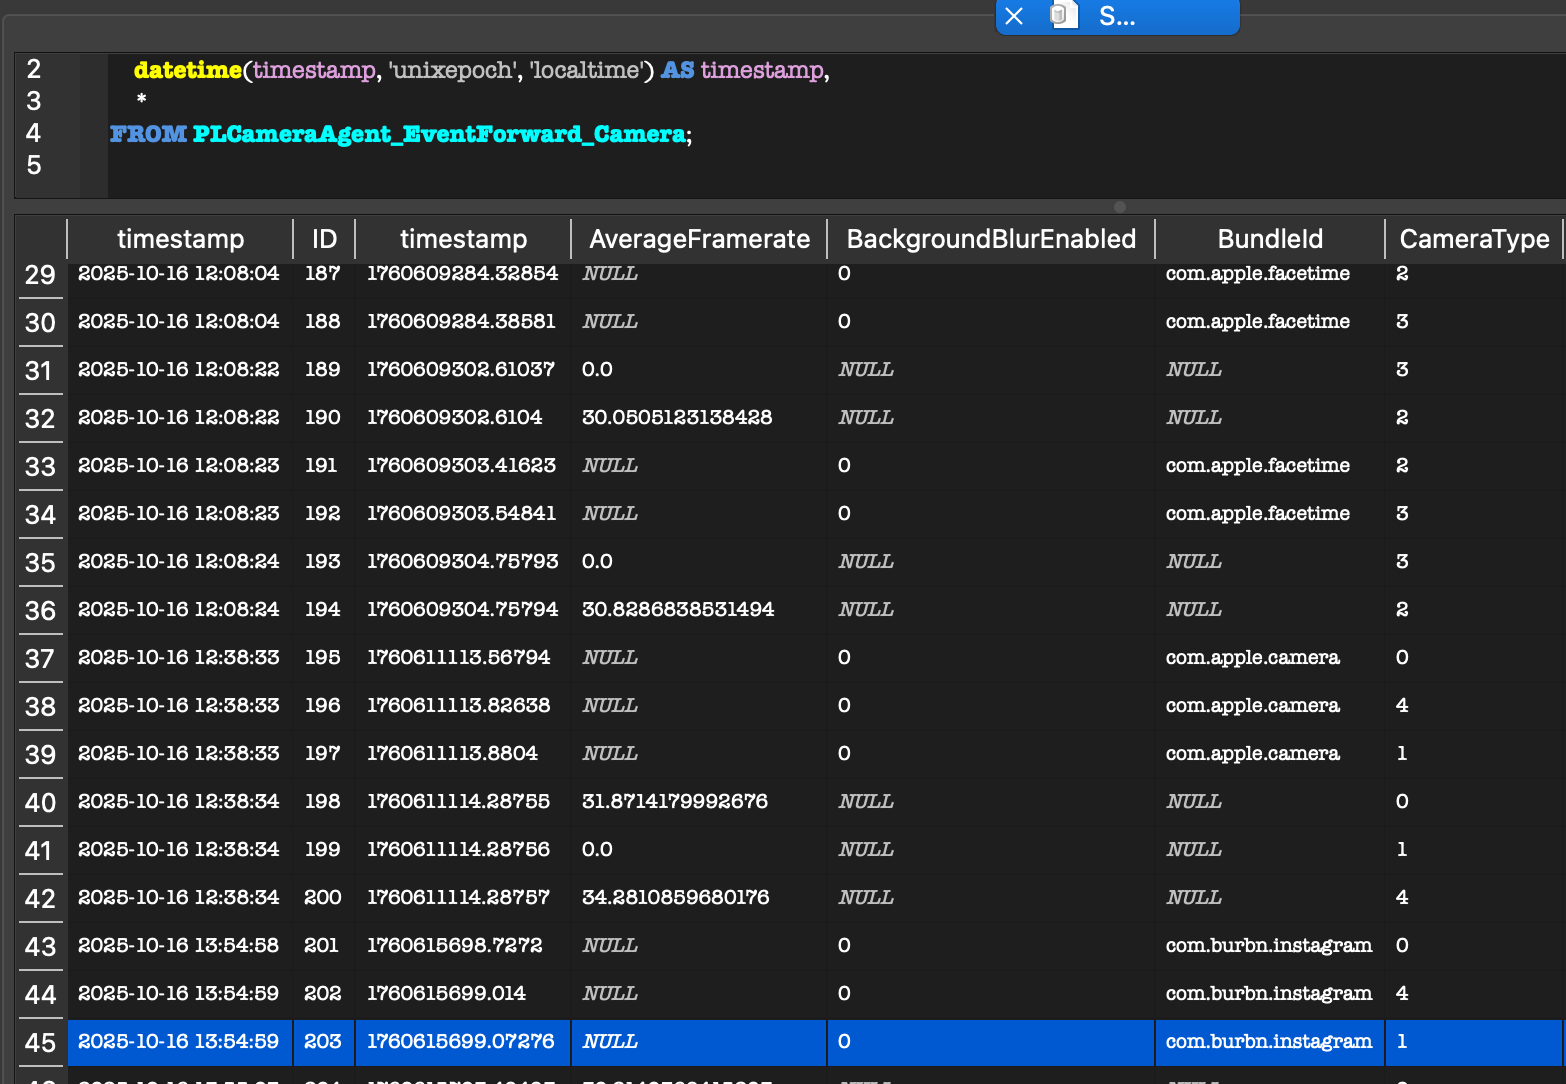
Task: Click the splitter handle dot above results
Action: pyautogui.click(x=1120, y=207)
